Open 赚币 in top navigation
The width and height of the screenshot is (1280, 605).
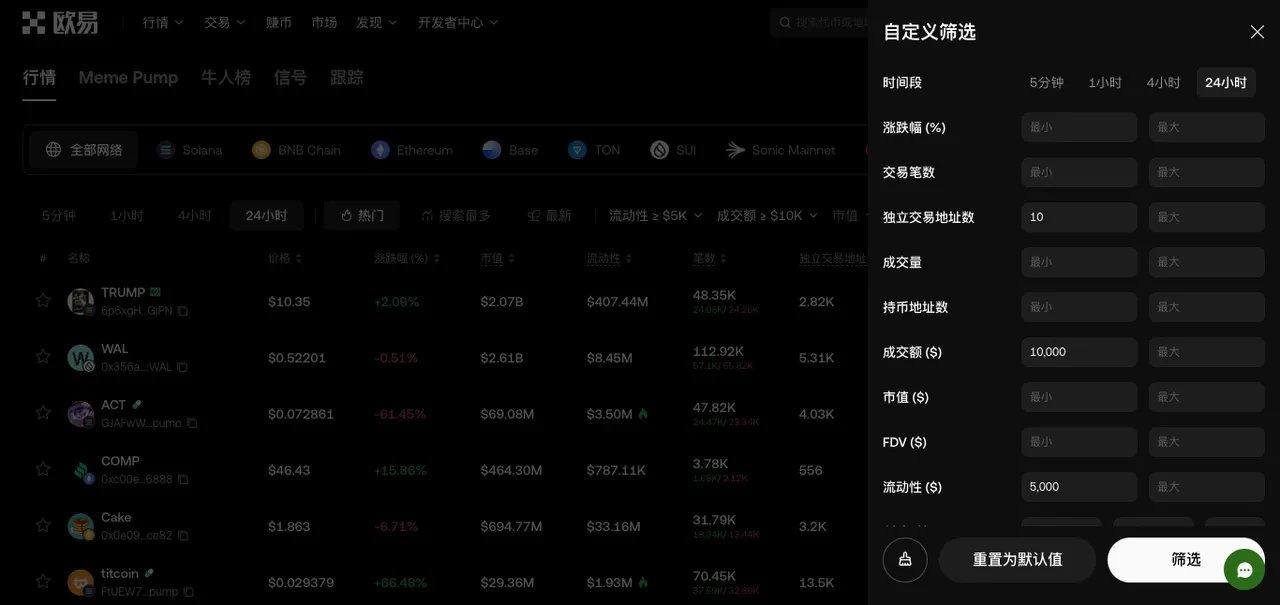(x=279, y=22)
